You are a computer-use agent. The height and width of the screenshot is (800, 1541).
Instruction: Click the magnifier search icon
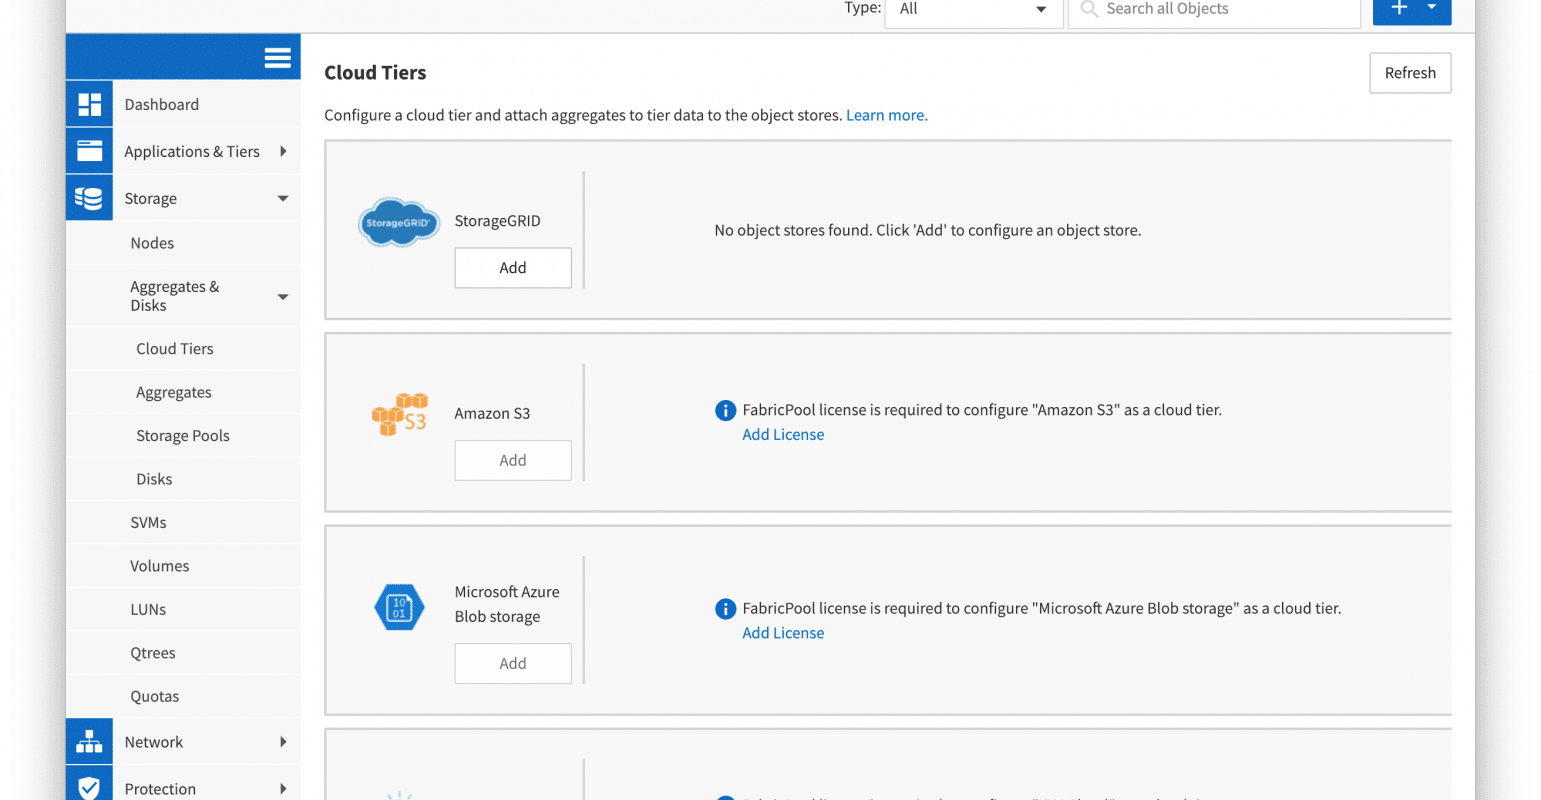tap(1089, 9)
